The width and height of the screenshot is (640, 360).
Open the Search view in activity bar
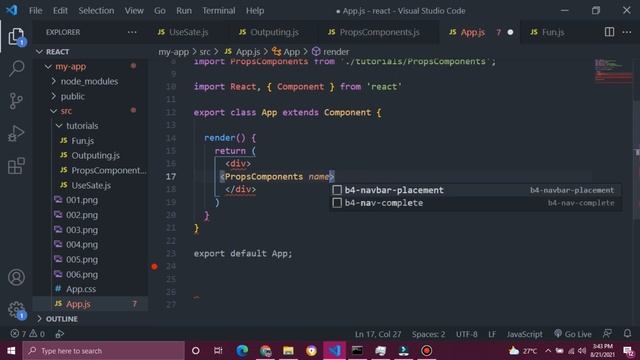16,68
